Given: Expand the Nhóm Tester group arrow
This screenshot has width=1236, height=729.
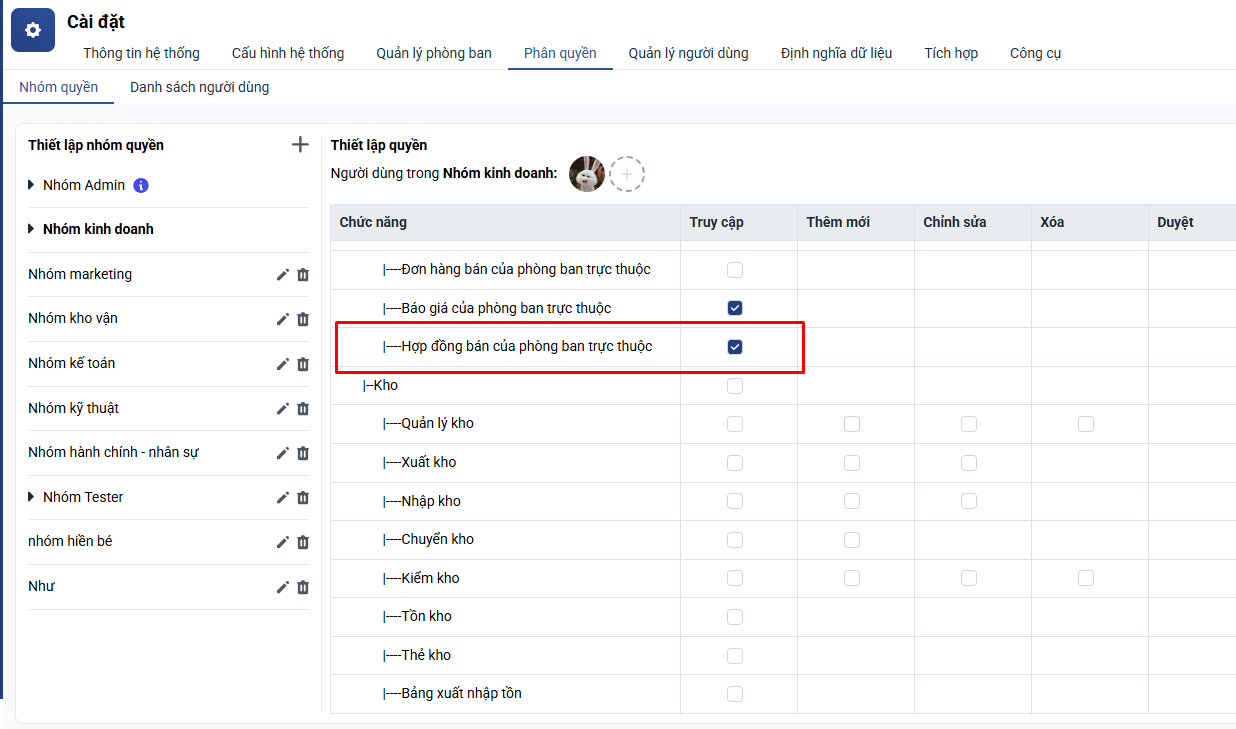Looking at the screenshot, I should click(x=32, y=497).
